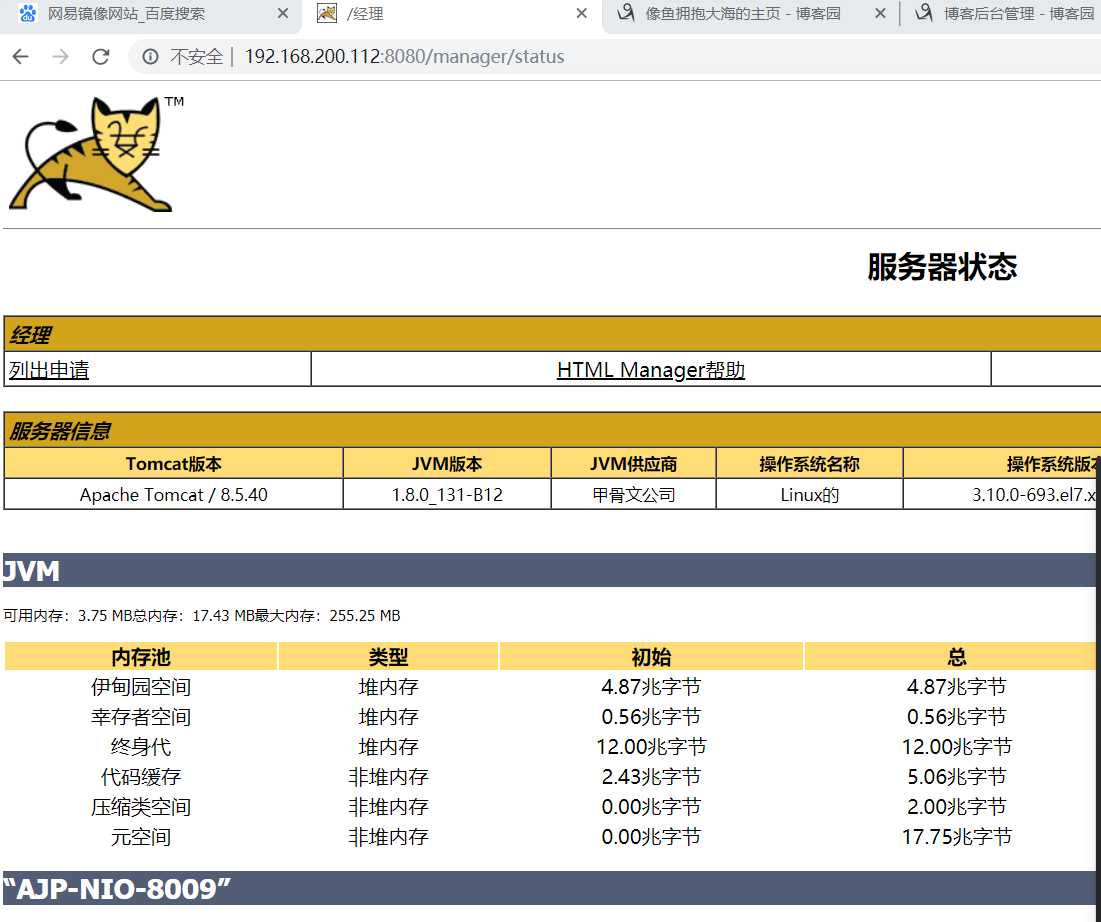Click the 可用内存 memory summary line

202,616
